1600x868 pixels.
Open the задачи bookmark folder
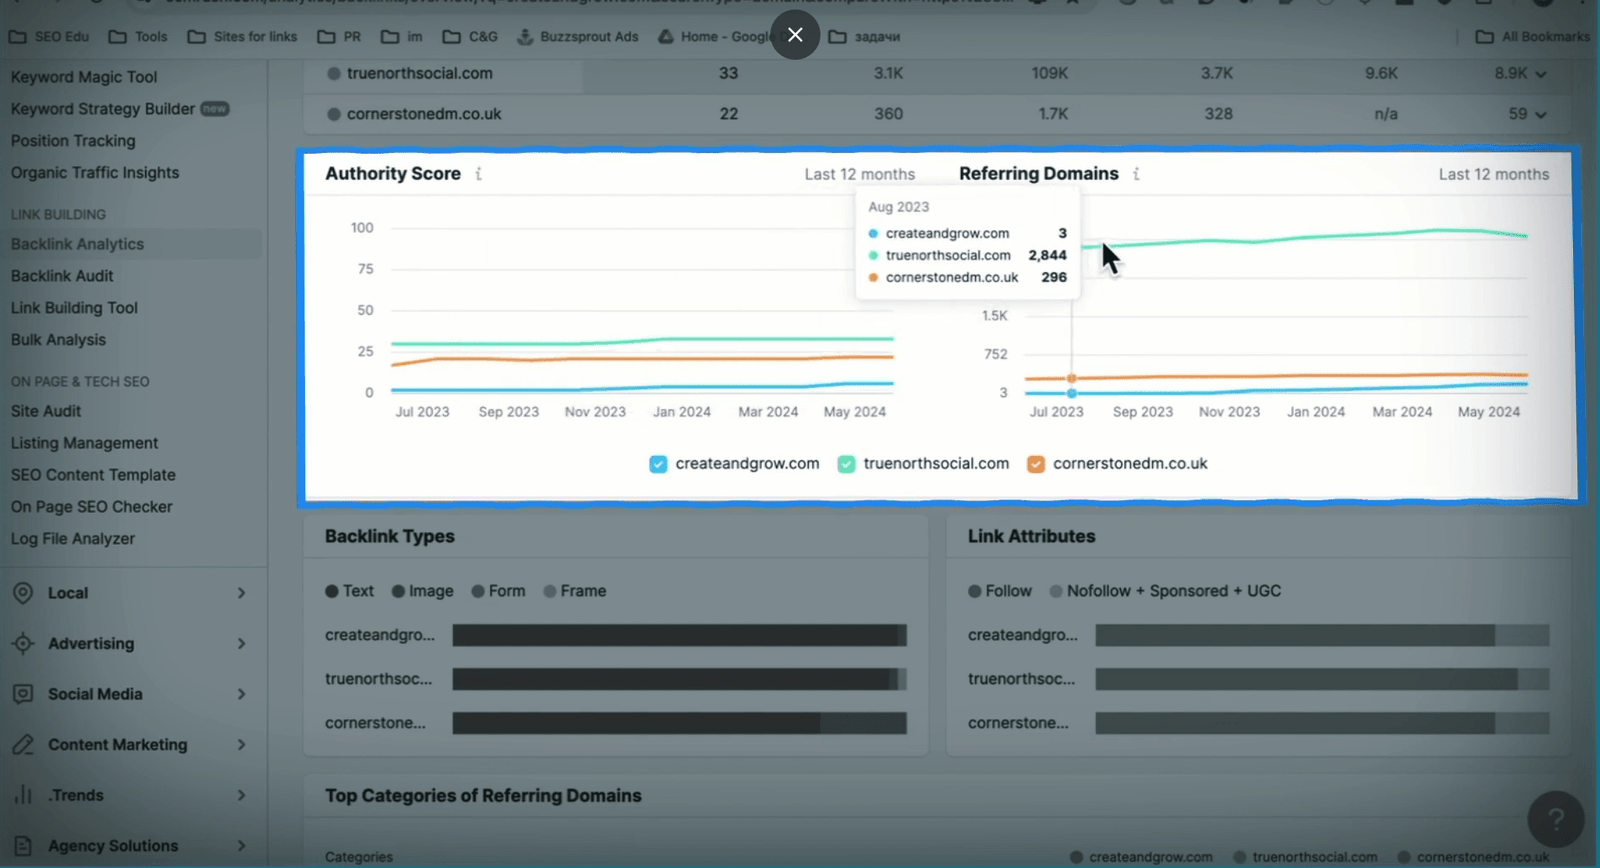(x=864, y=37)
